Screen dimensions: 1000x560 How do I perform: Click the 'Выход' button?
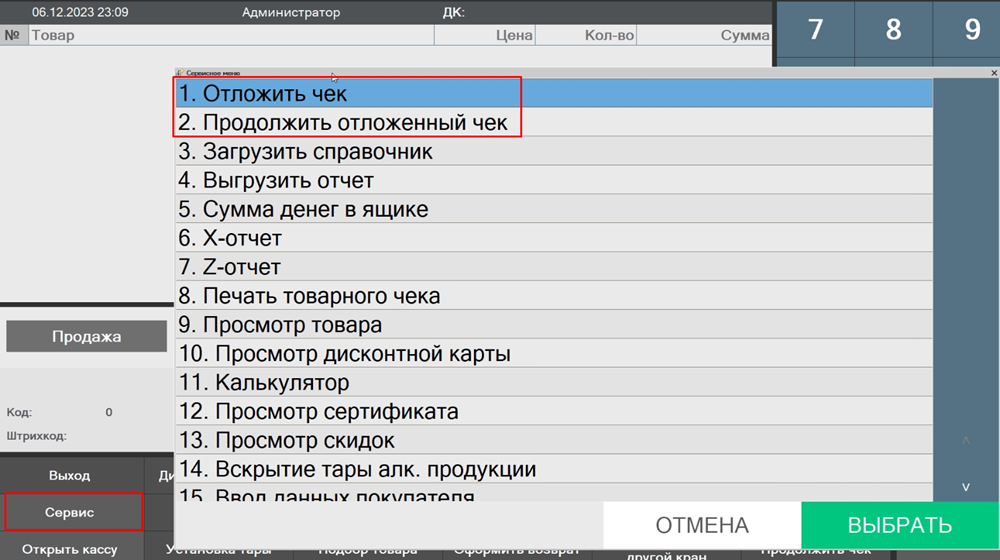point(70,475)
